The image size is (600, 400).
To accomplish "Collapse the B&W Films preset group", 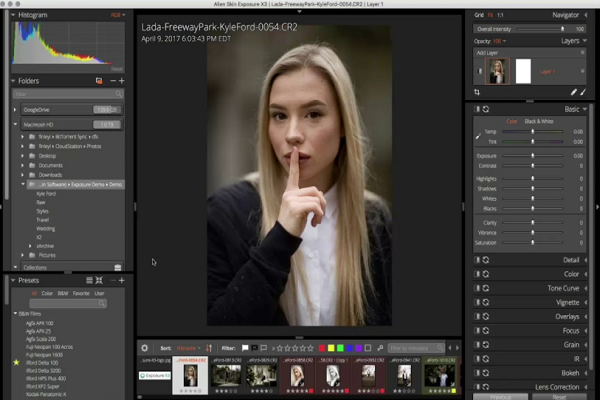I will click(15, 313).
